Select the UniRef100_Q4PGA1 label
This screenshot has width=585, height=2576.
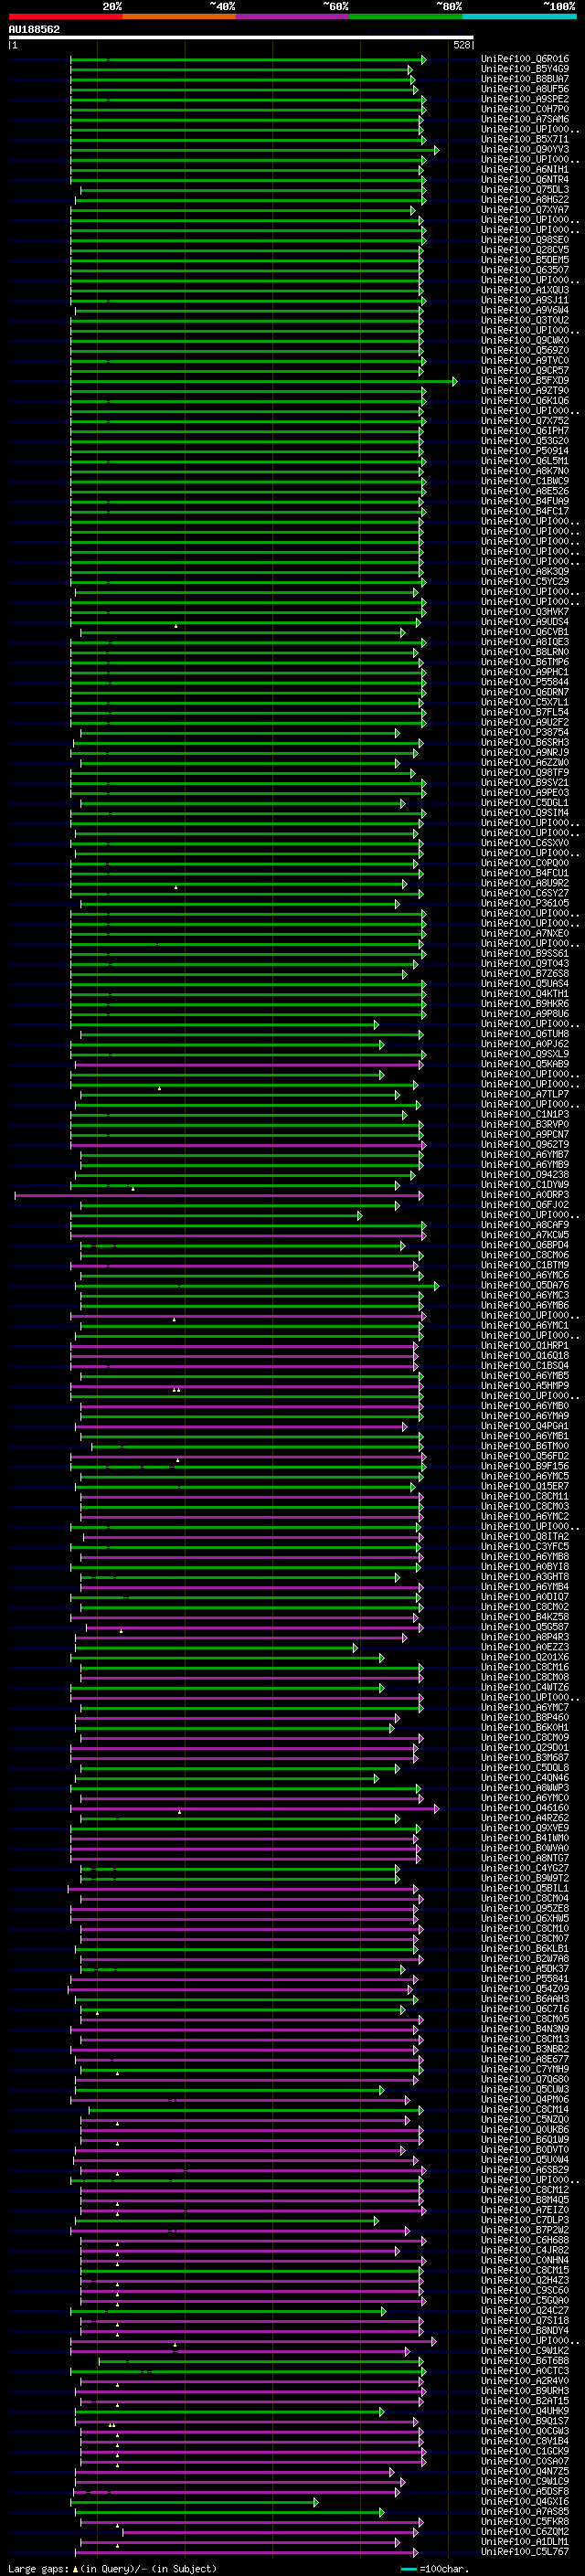[x=525, y=1425]
